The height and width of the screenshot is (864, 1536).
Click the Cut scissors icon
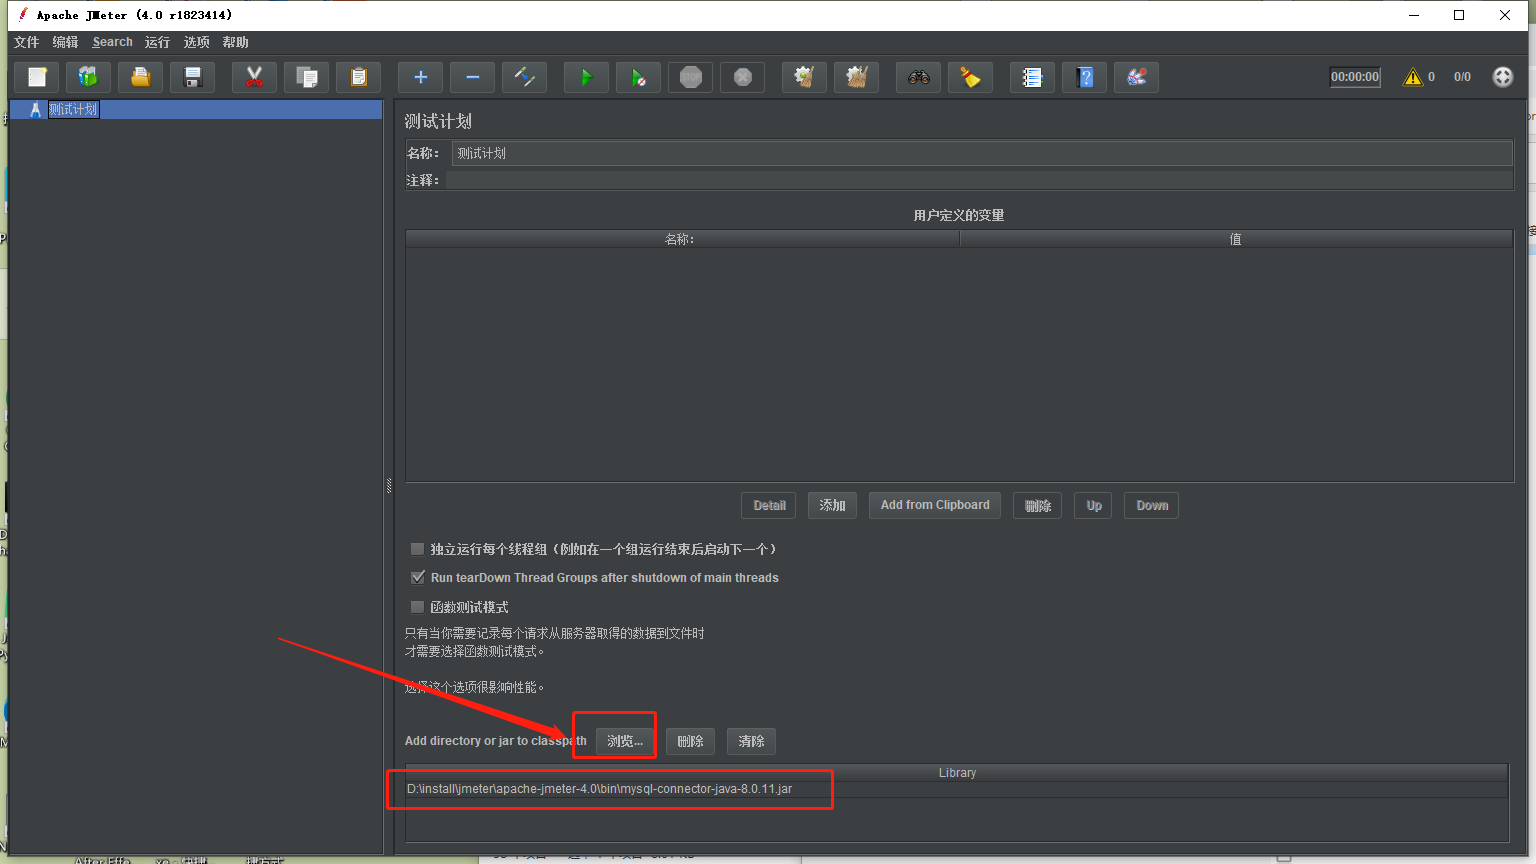pyautogui.click(x=255, y=77)
